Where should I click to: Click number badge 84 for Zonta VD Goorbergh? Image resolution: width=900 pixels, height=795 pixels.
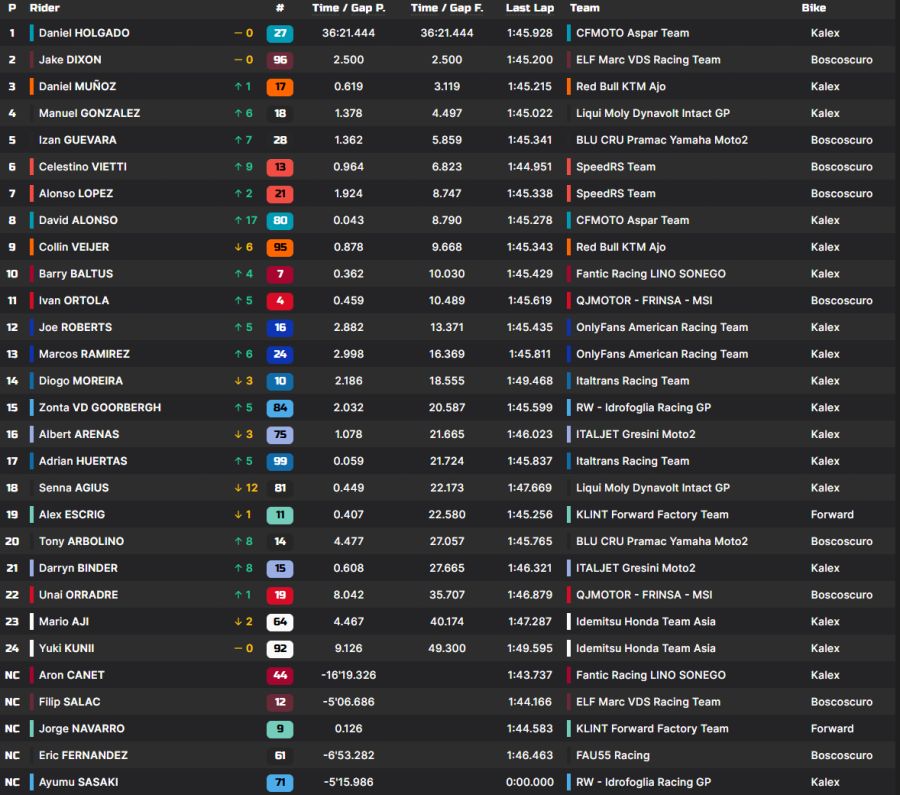pyautogui.click(x=280, y=408)
